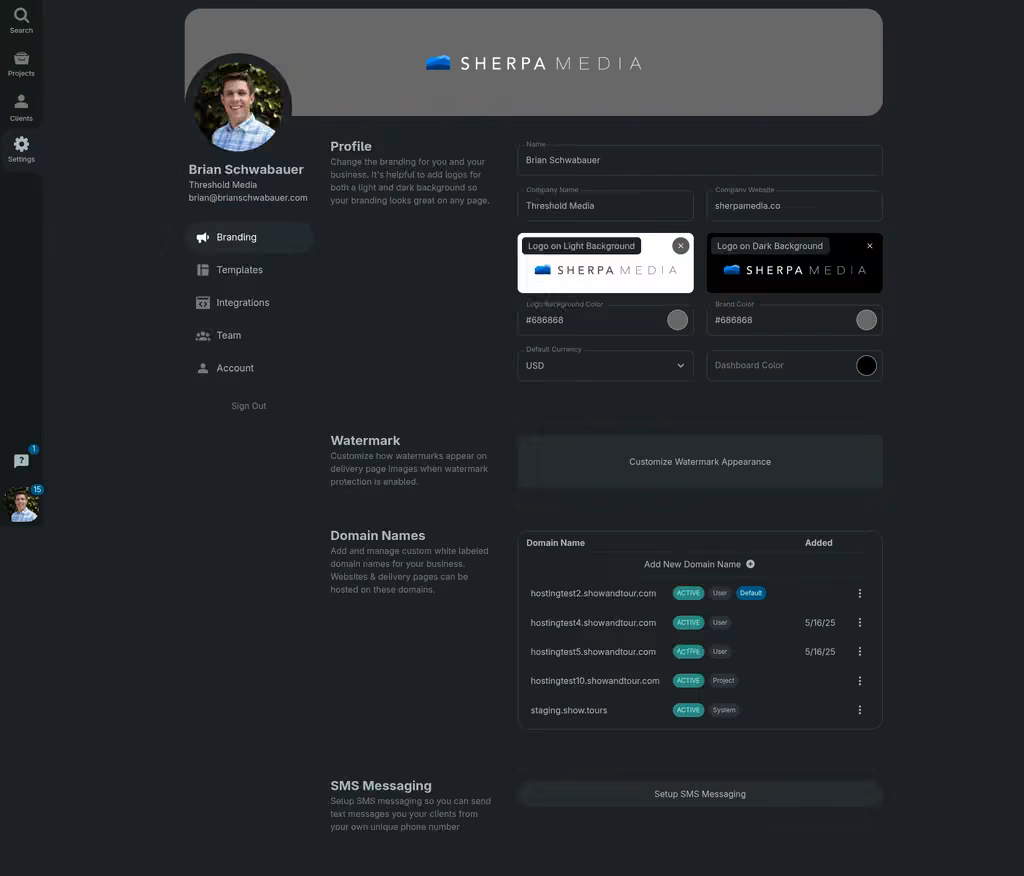Click the Default badge on hostingtest2
The height and width of the screenshot is (876, 1024).
[x=751, y=593]
